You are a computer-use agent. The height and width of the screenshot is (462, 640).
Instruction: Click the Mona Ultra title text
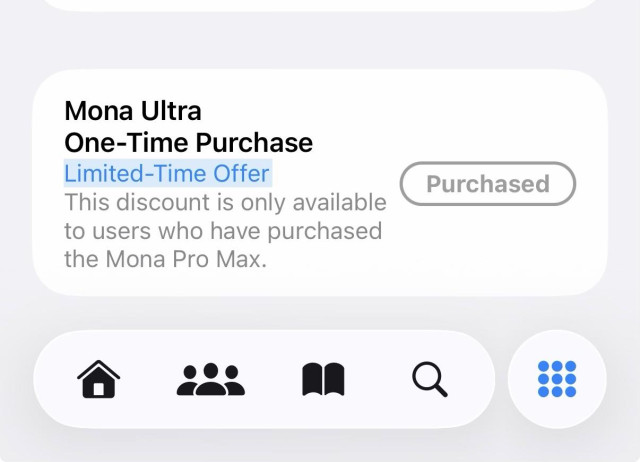click(x=133, y=111)
